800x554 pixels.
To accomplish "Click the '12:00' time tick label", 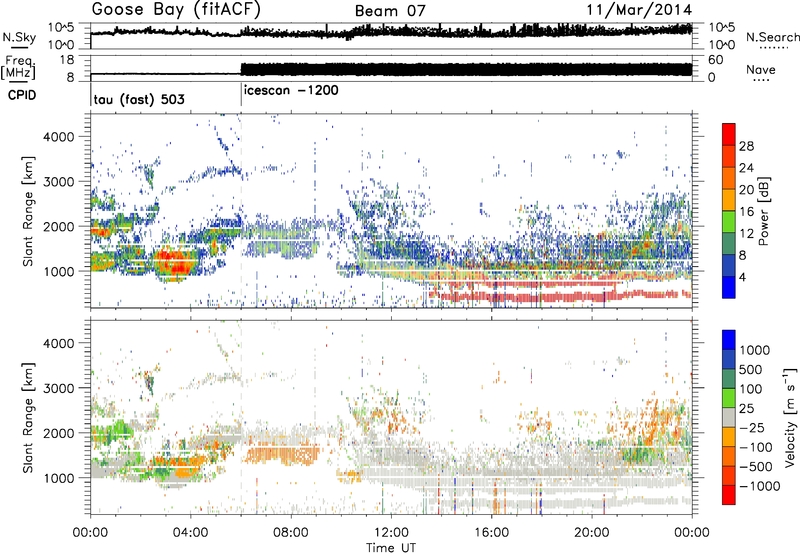I will 391,533.
